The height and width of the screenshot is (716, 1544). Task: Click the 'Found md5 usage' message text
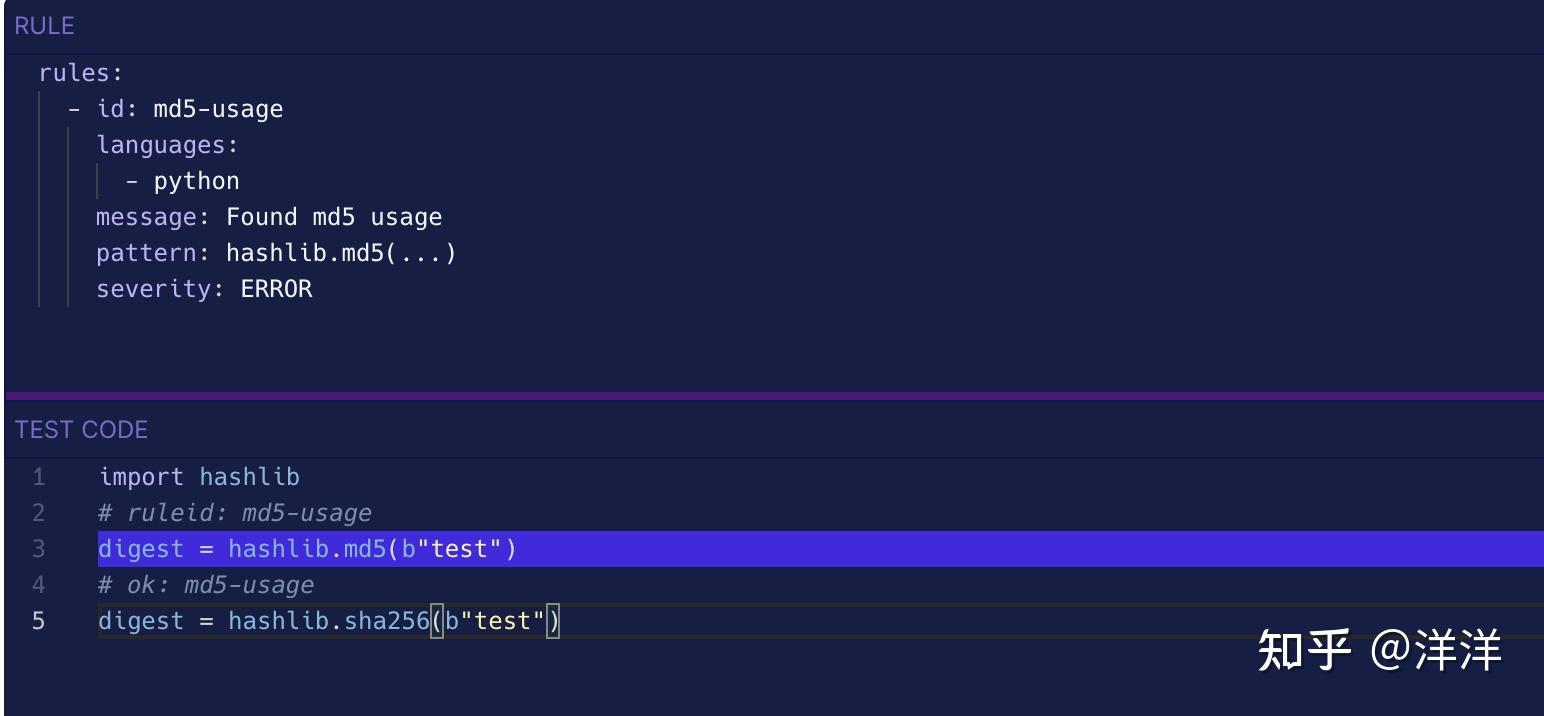(334, 217)
